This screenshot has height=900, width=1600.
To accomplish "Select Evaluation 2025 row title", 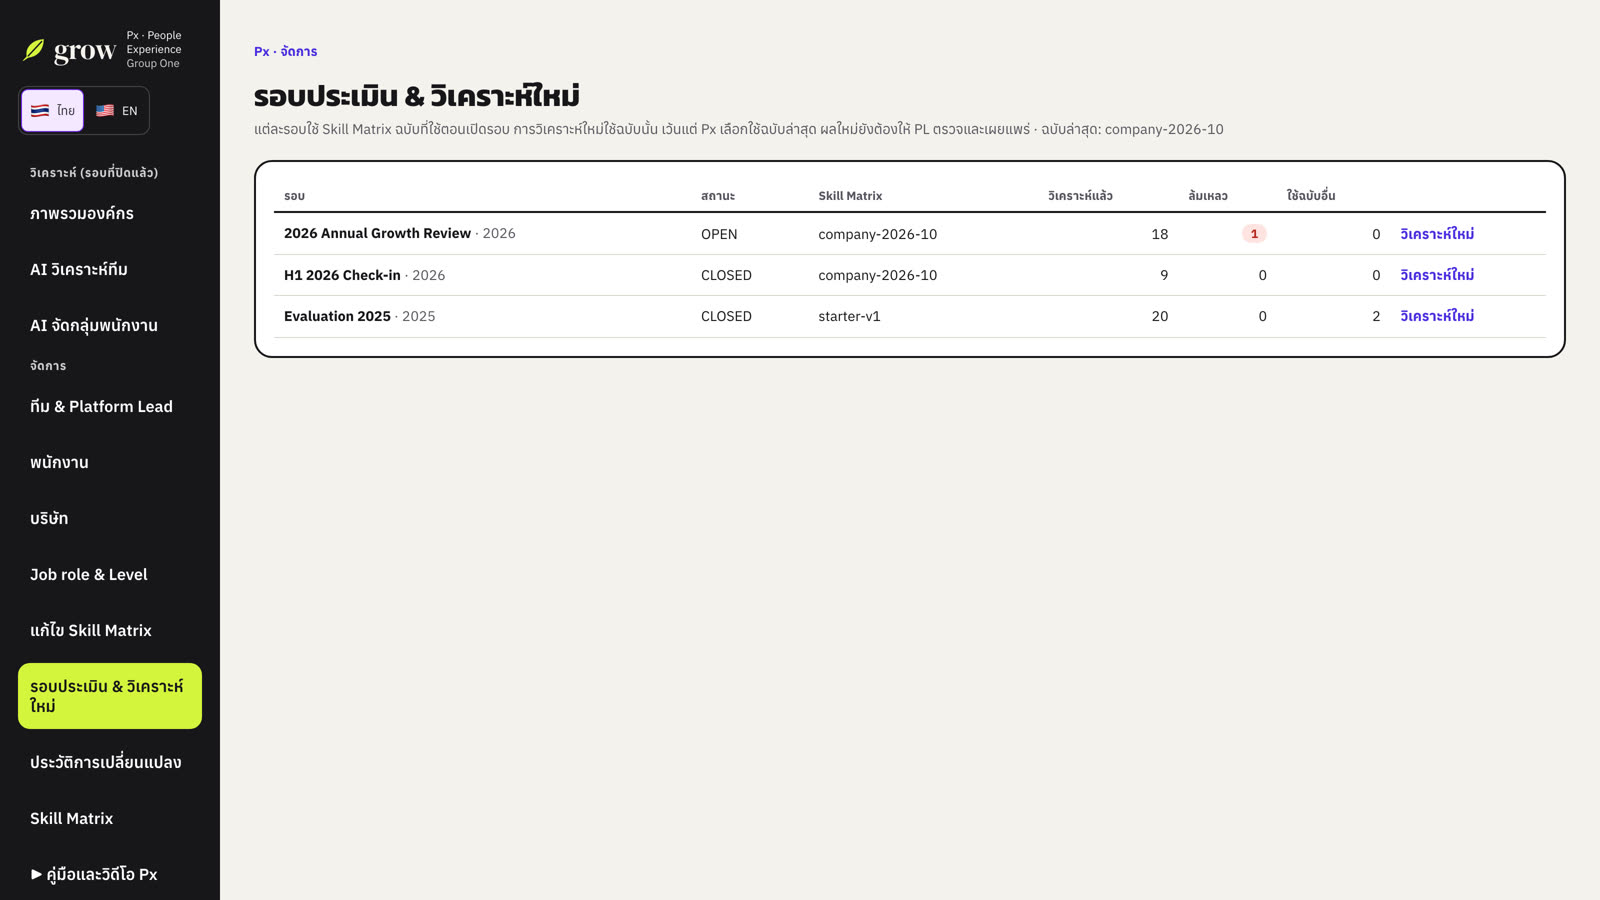I will [x=337, y=316].
